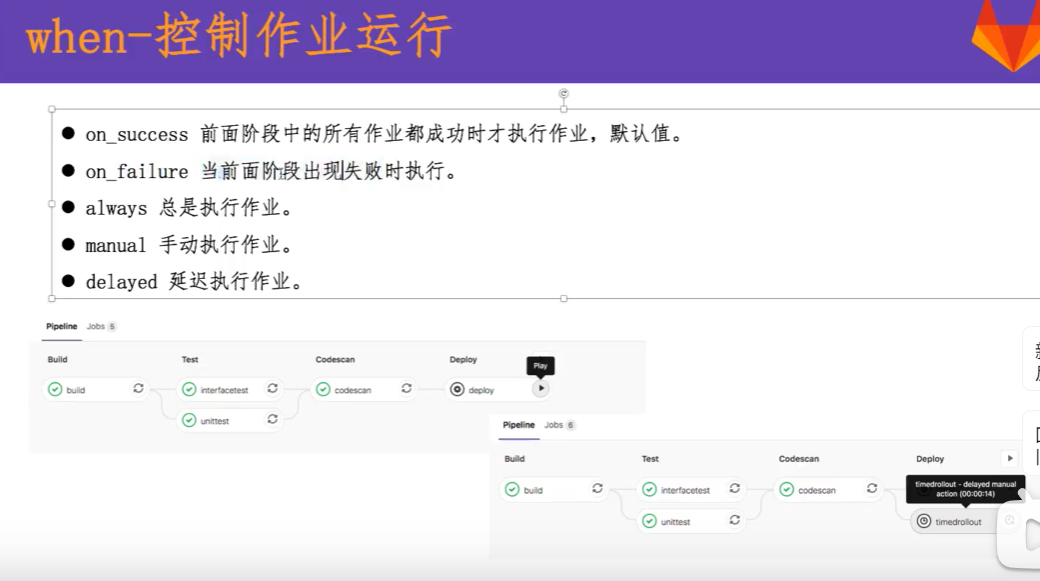Click the green success check icon on build
The width and height of the screenshot is (1040, 581).
[x=55, y=389]
